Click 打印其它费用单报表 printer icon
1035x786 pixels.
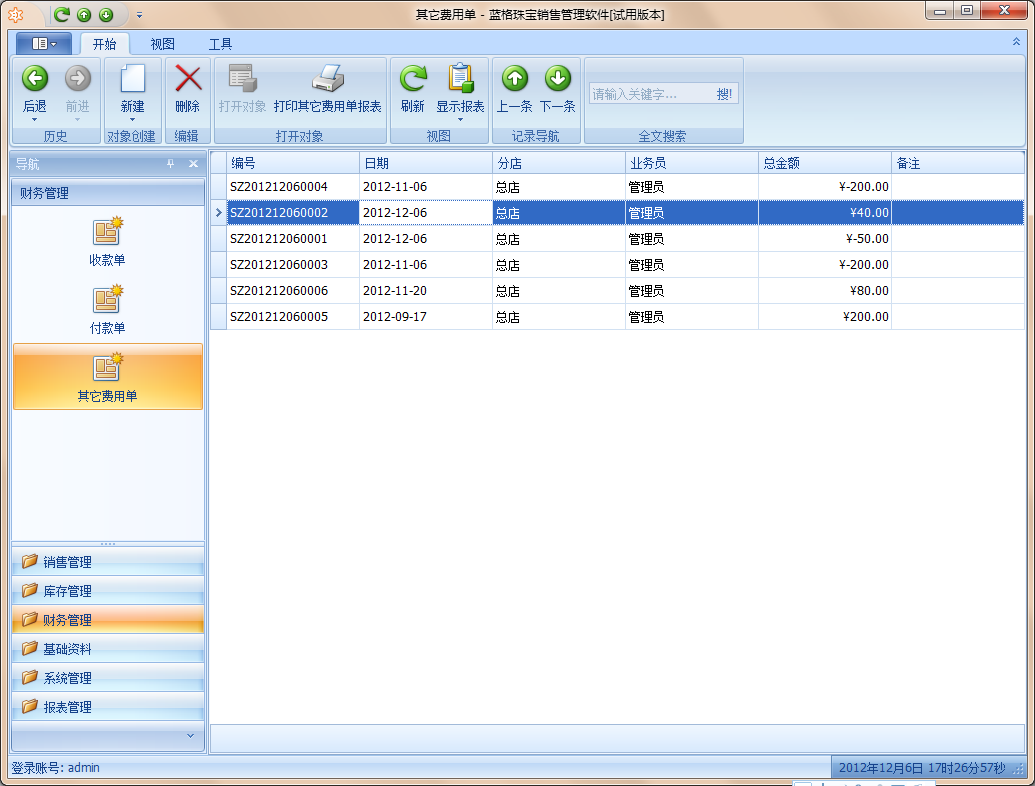pos(328,79)
